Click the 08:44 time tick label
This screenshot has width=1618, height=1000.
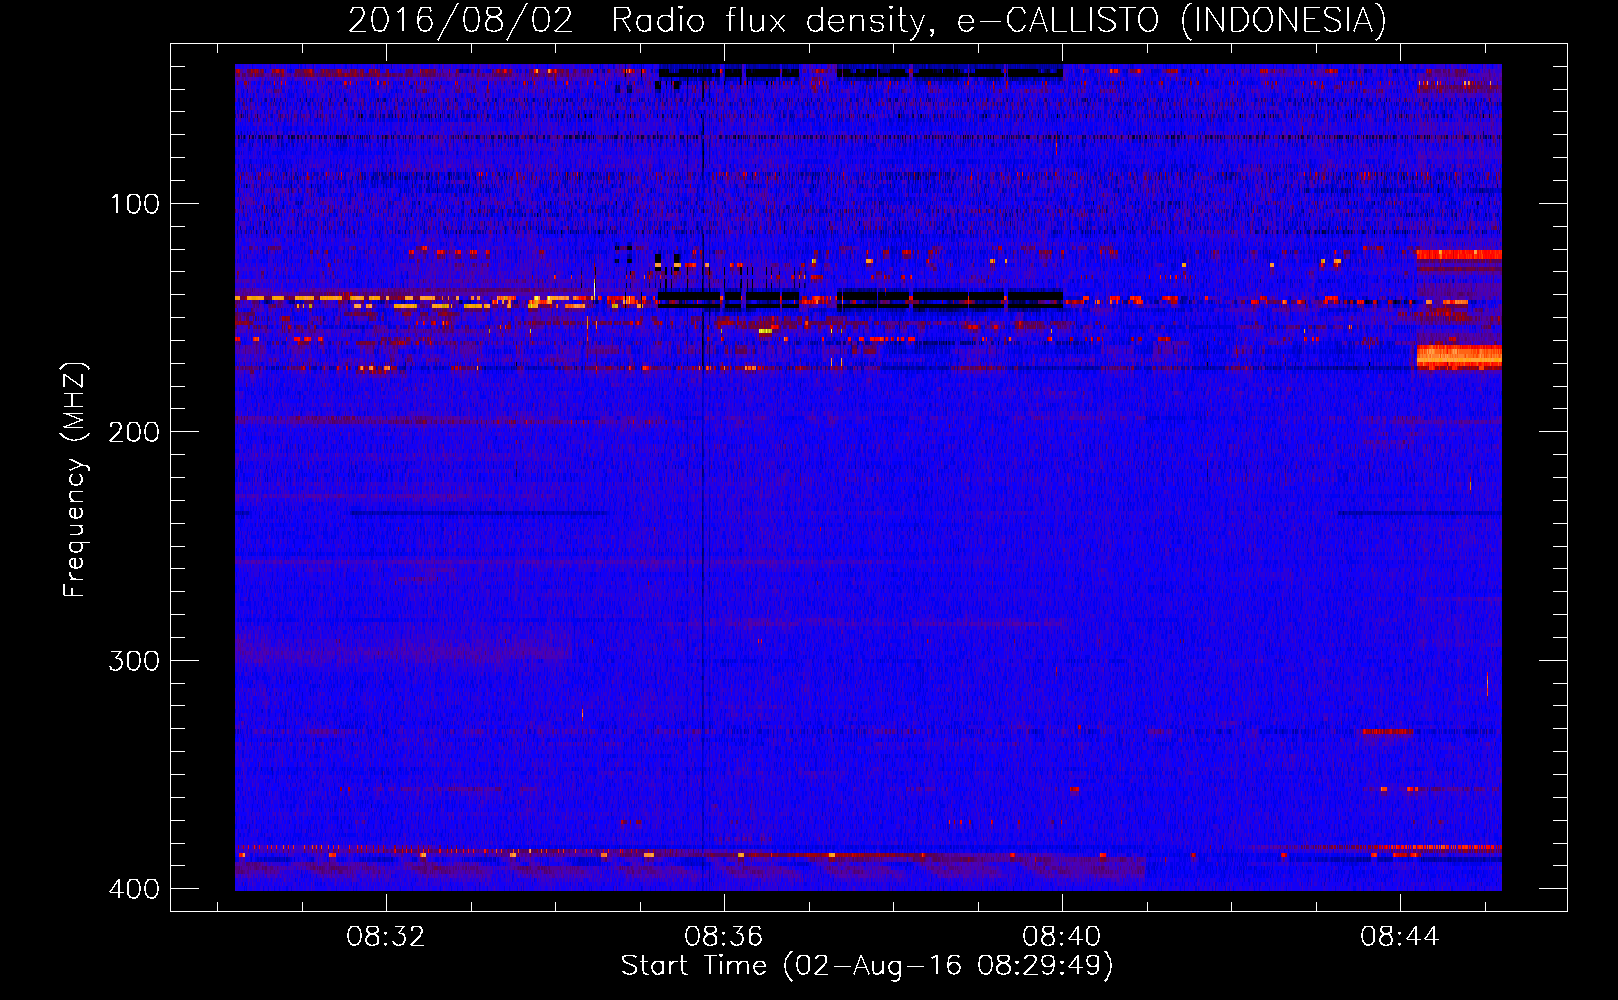[1400, 937]
